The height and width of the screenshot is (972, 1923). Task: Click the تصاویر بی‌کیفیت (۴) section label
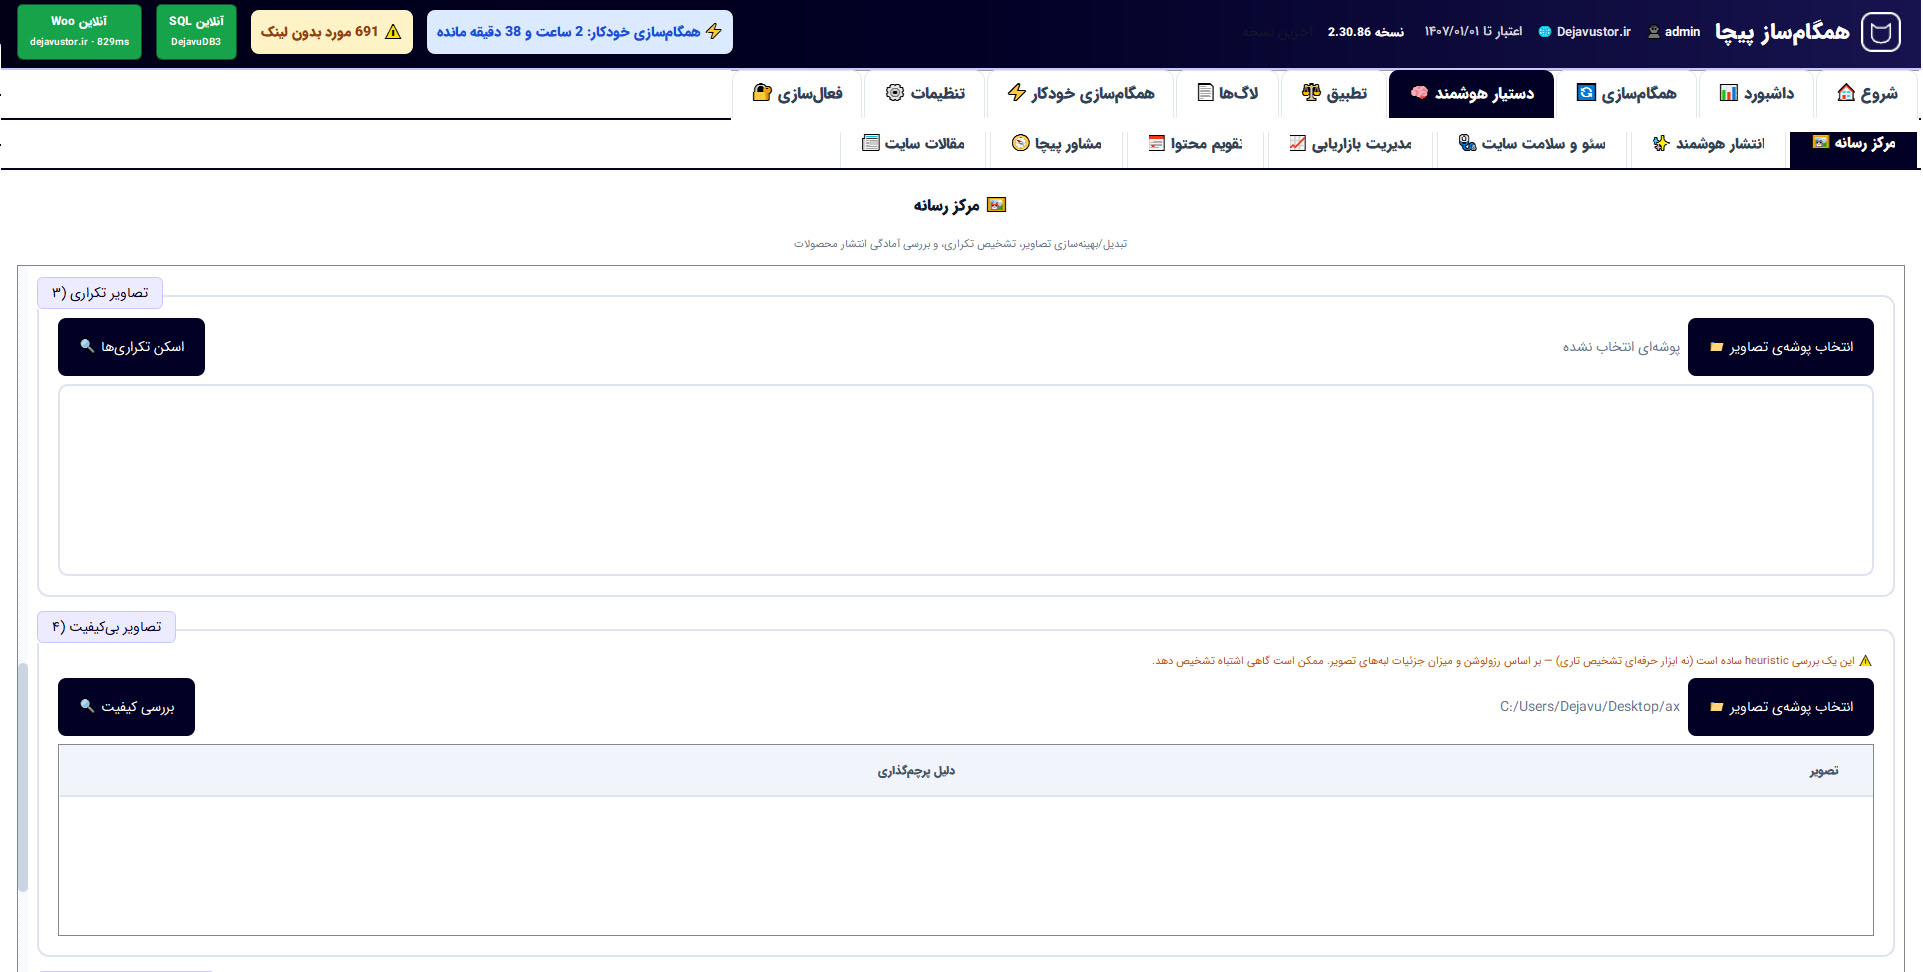point(107,627)
